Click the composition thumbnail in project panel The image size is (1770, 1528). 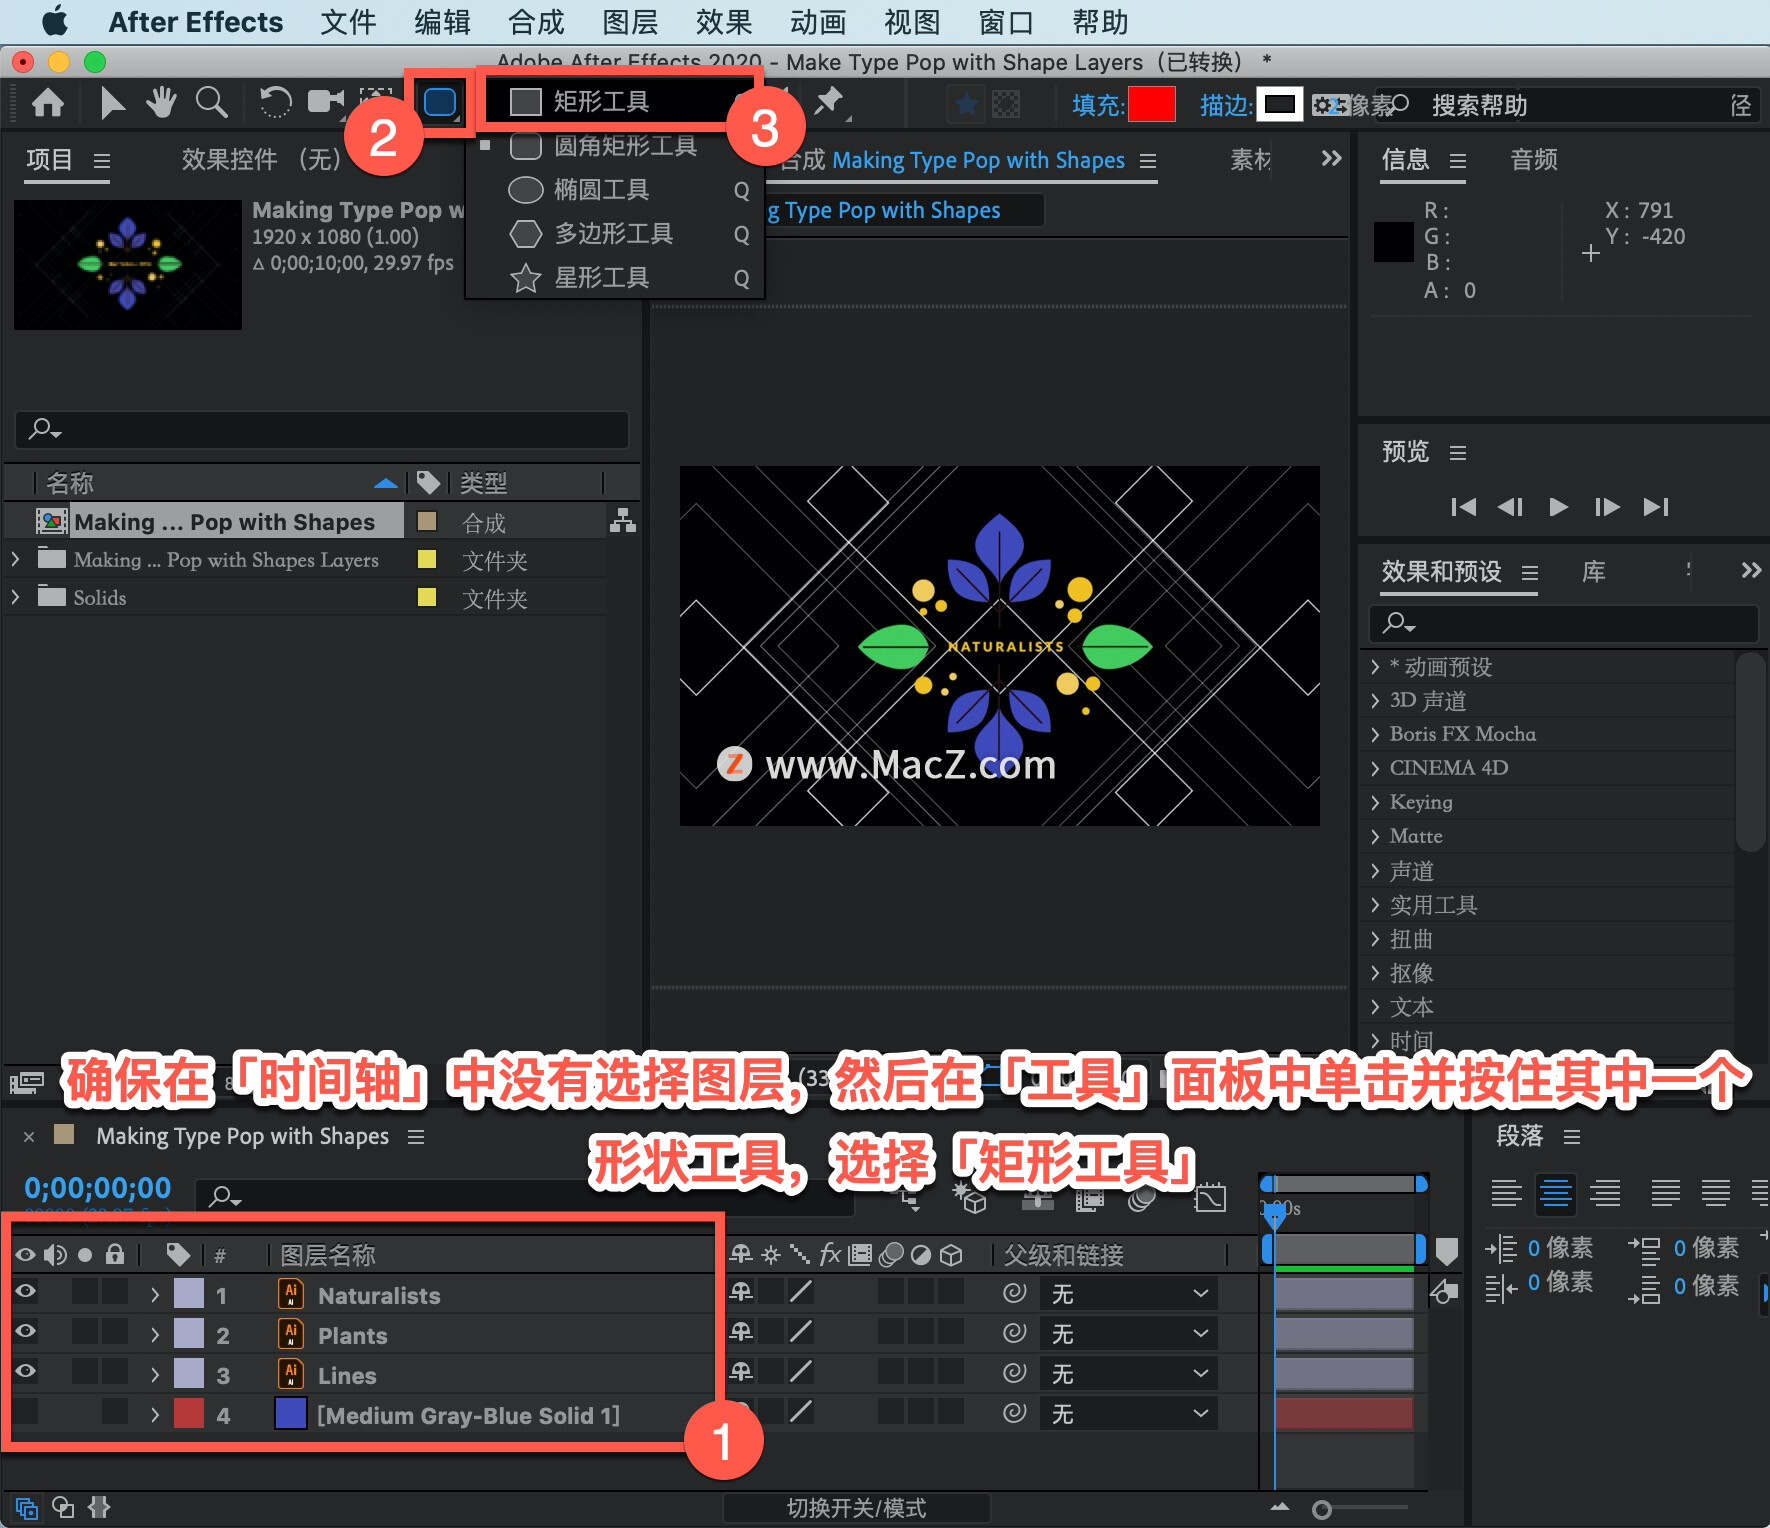click(x=128, y=265)
